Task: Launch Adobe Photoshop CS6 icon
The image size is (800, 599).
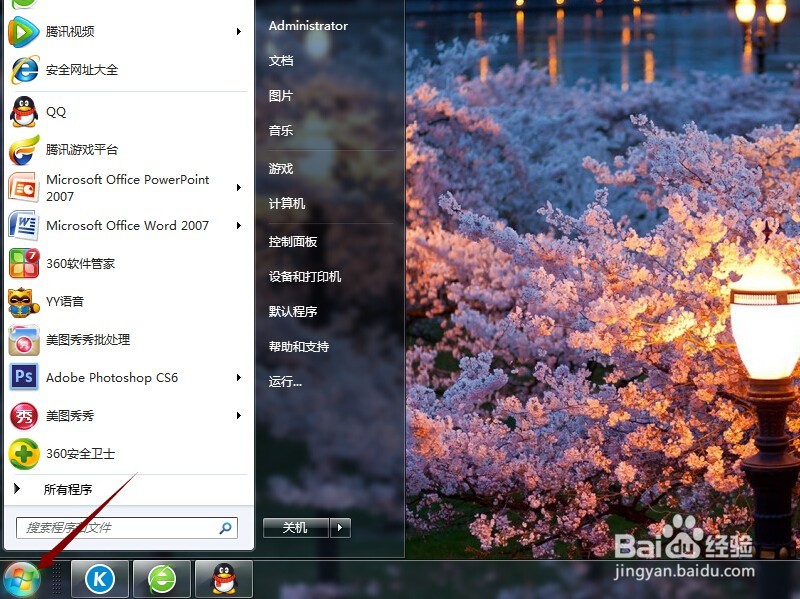Action: 23,378
